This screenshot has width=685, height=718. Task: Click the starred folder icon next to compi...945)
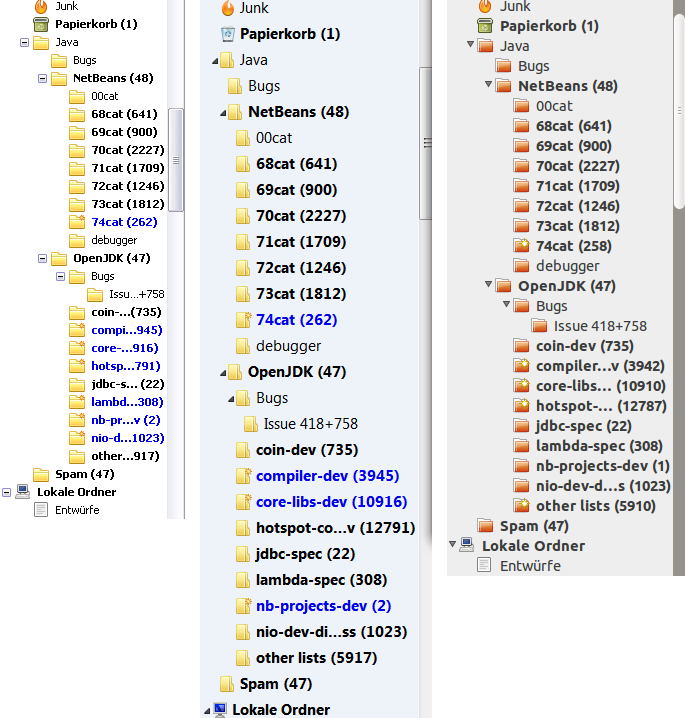coord(77,330)
